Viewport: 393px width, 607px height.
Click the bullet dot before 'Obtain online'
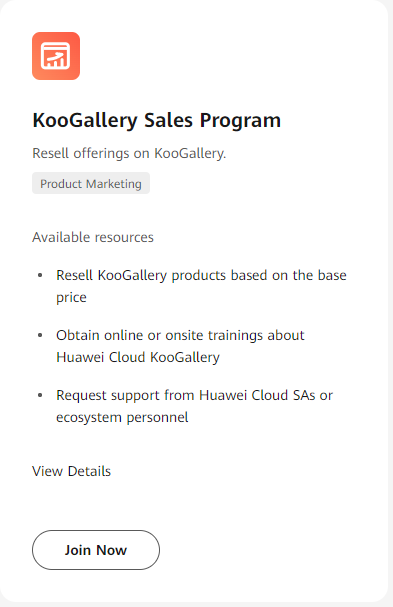pyautogui.click(x=40, y=335)
